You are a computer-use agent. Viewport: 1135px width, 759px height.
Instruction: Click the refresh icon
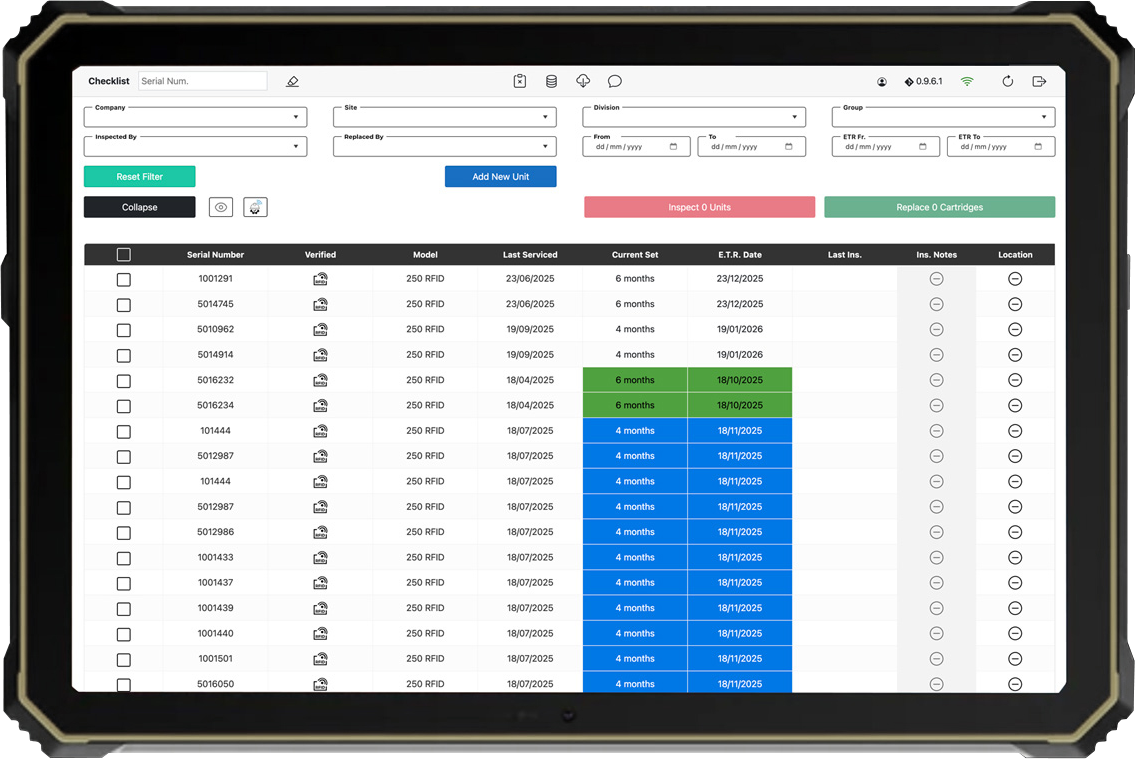1007,82
